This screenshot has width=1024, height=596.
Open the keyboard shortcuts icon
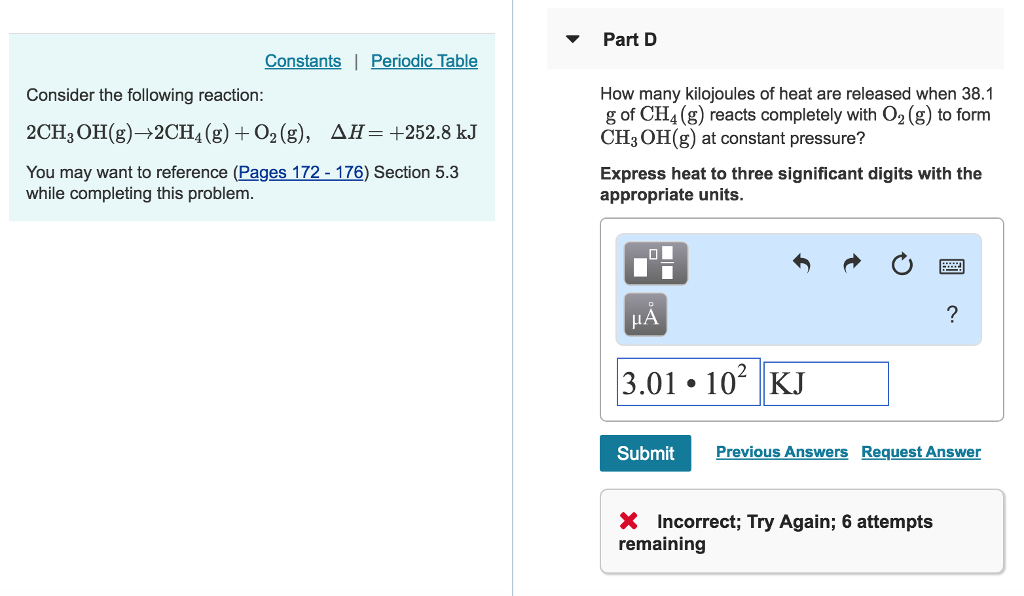951,265
